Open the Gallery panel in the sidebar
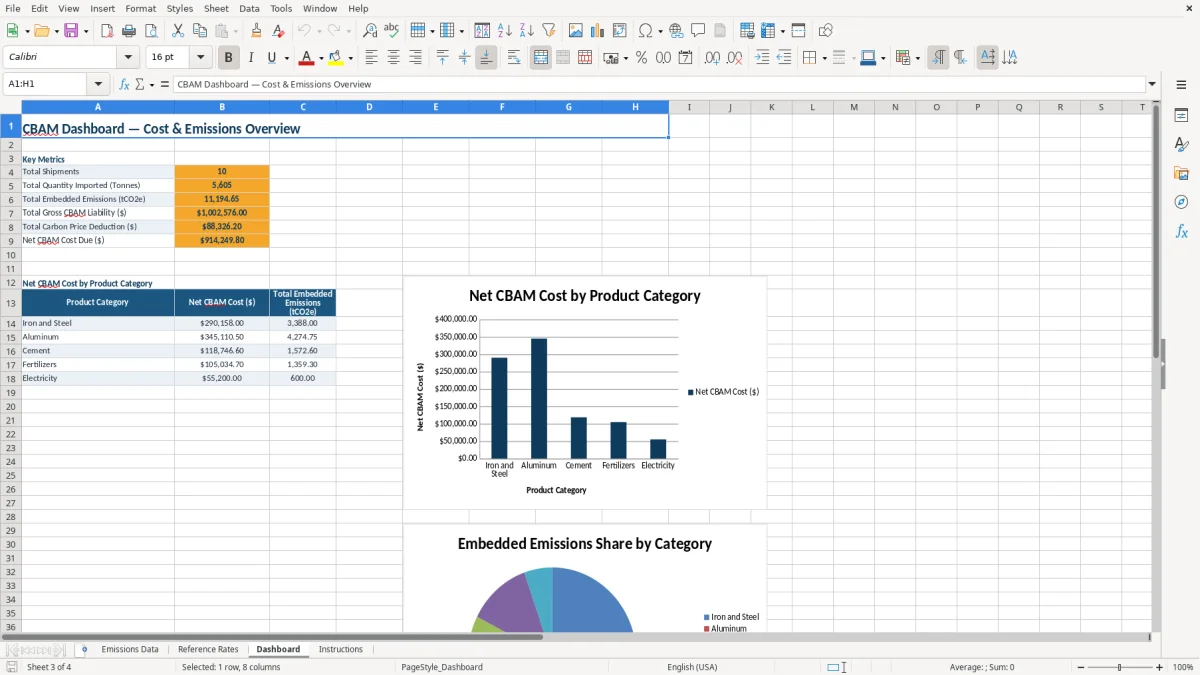 [1181, 173]
